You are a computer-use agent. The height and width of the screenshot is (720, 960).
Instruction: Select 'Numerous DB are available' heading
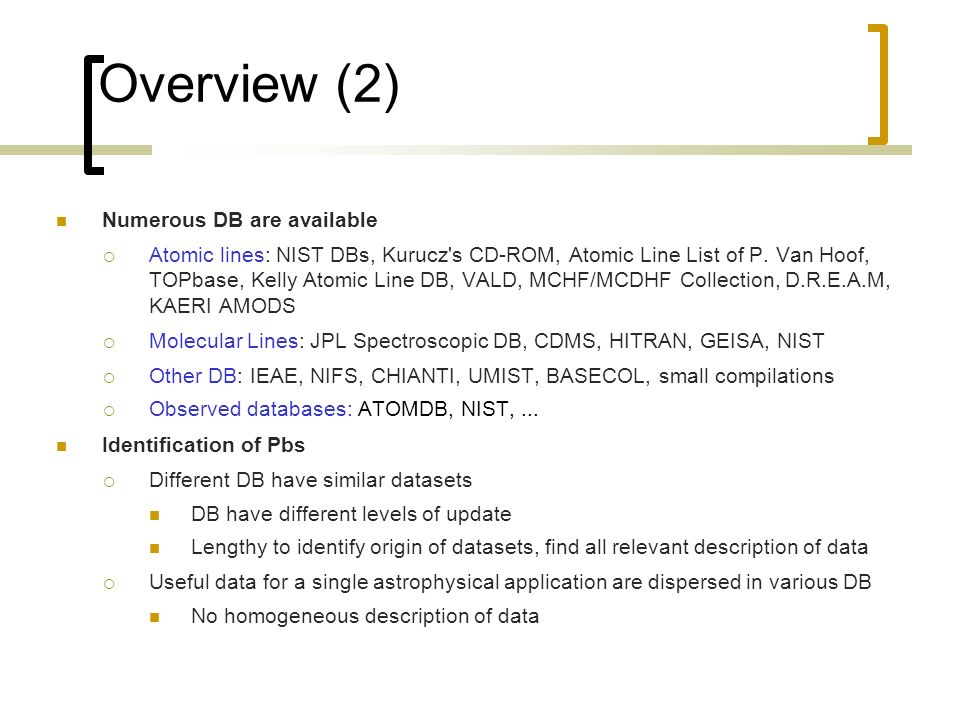pos(239,220)
